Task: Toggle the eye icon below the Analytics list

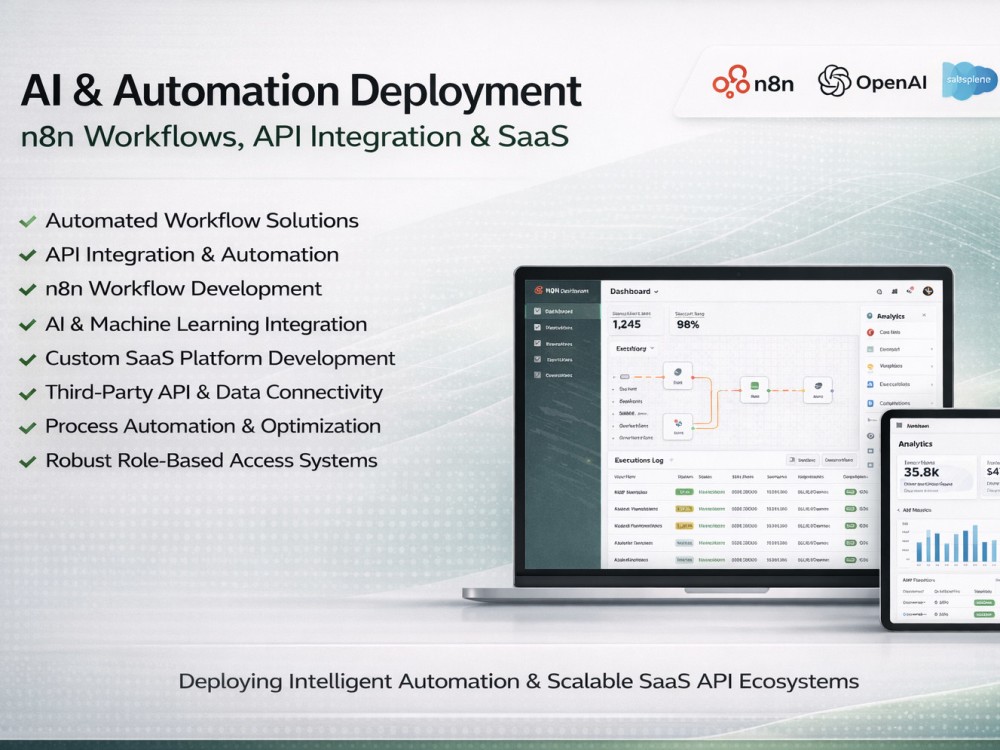Action: [x=871, y=436]
